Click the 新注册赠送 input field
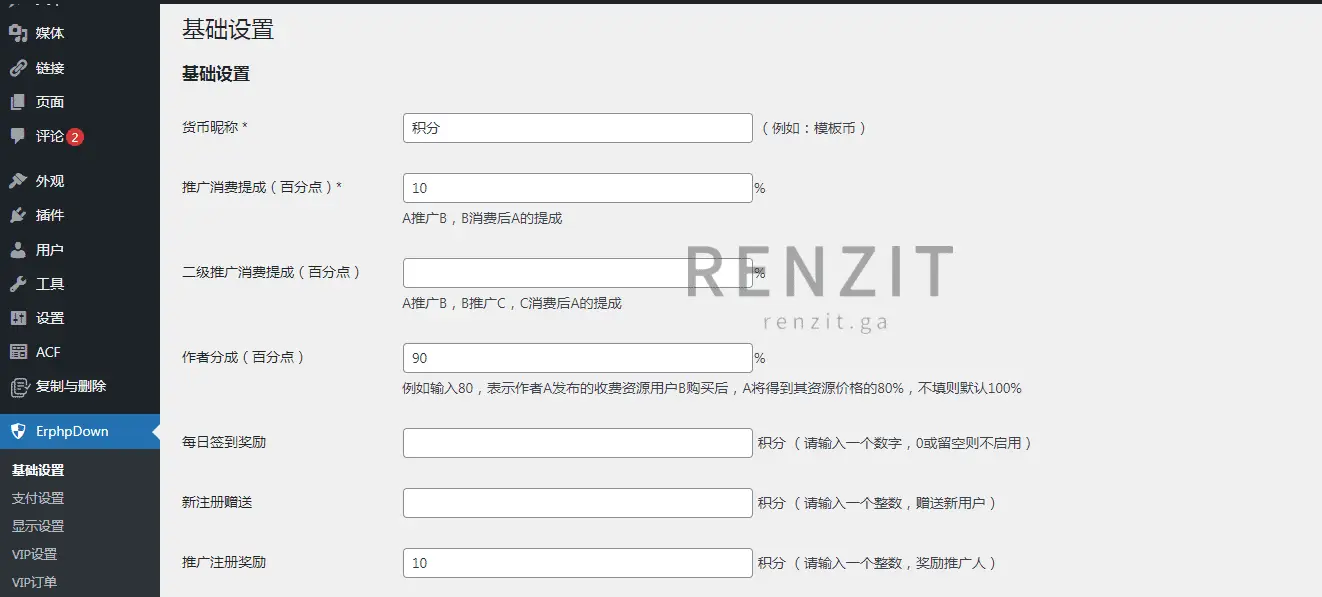Viewport: 1322px width, 597px height. (x=577, y=503)
